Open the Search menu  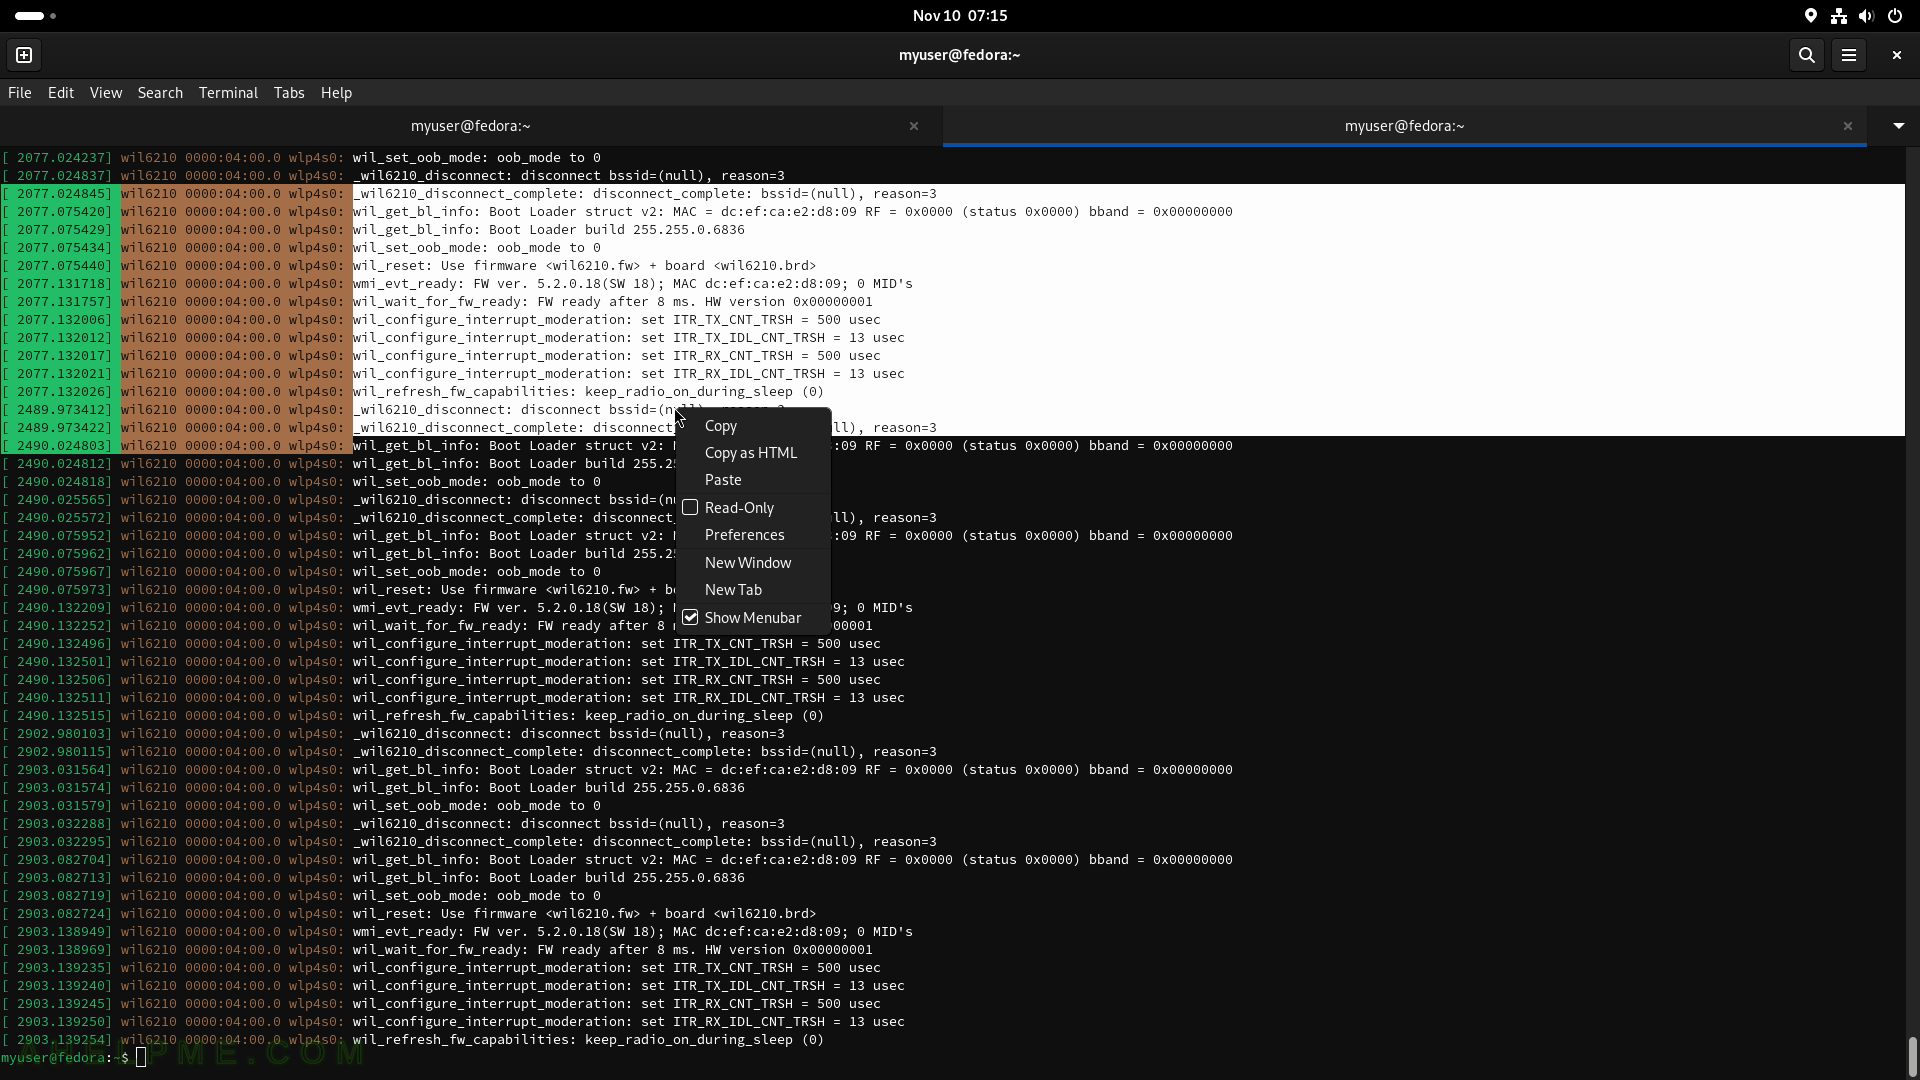(160, 93)
